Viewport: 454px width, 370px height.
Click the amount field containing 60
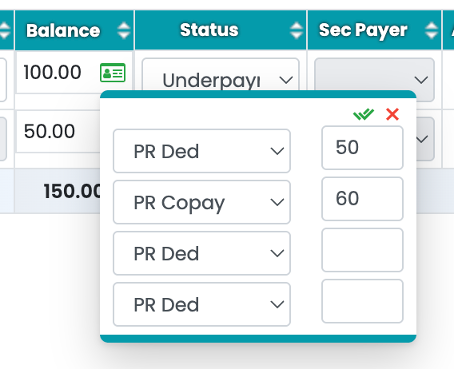[x=362, y=199]
